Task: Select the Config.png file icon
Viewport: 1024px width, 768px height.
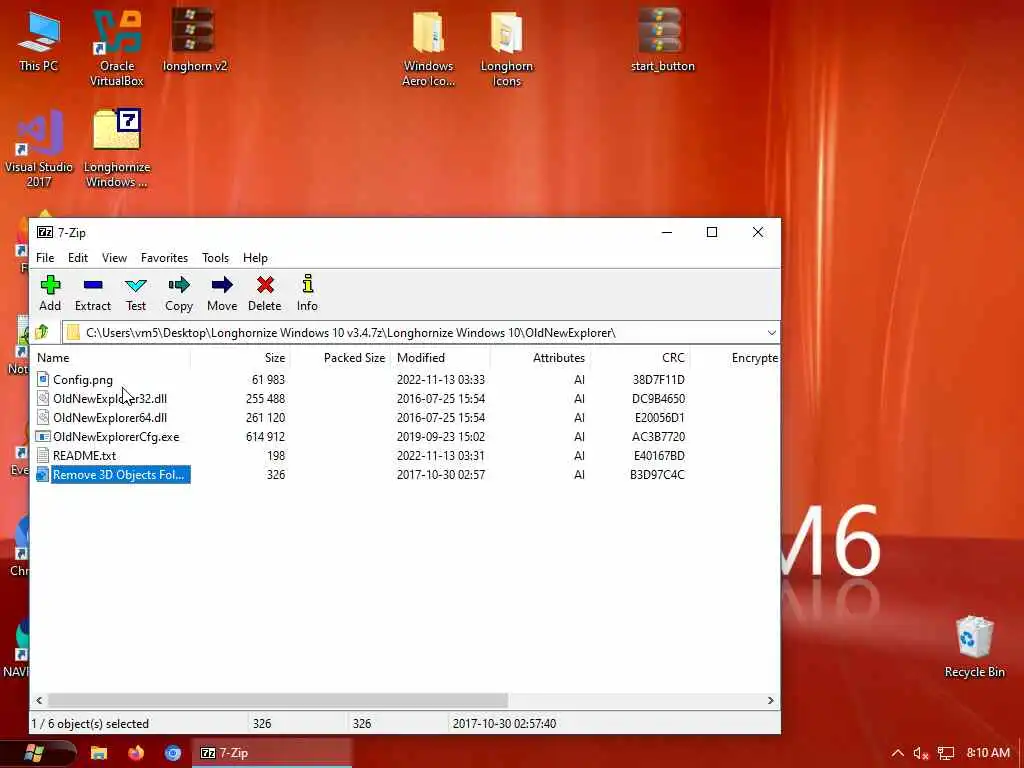Action: pos(43,379)
